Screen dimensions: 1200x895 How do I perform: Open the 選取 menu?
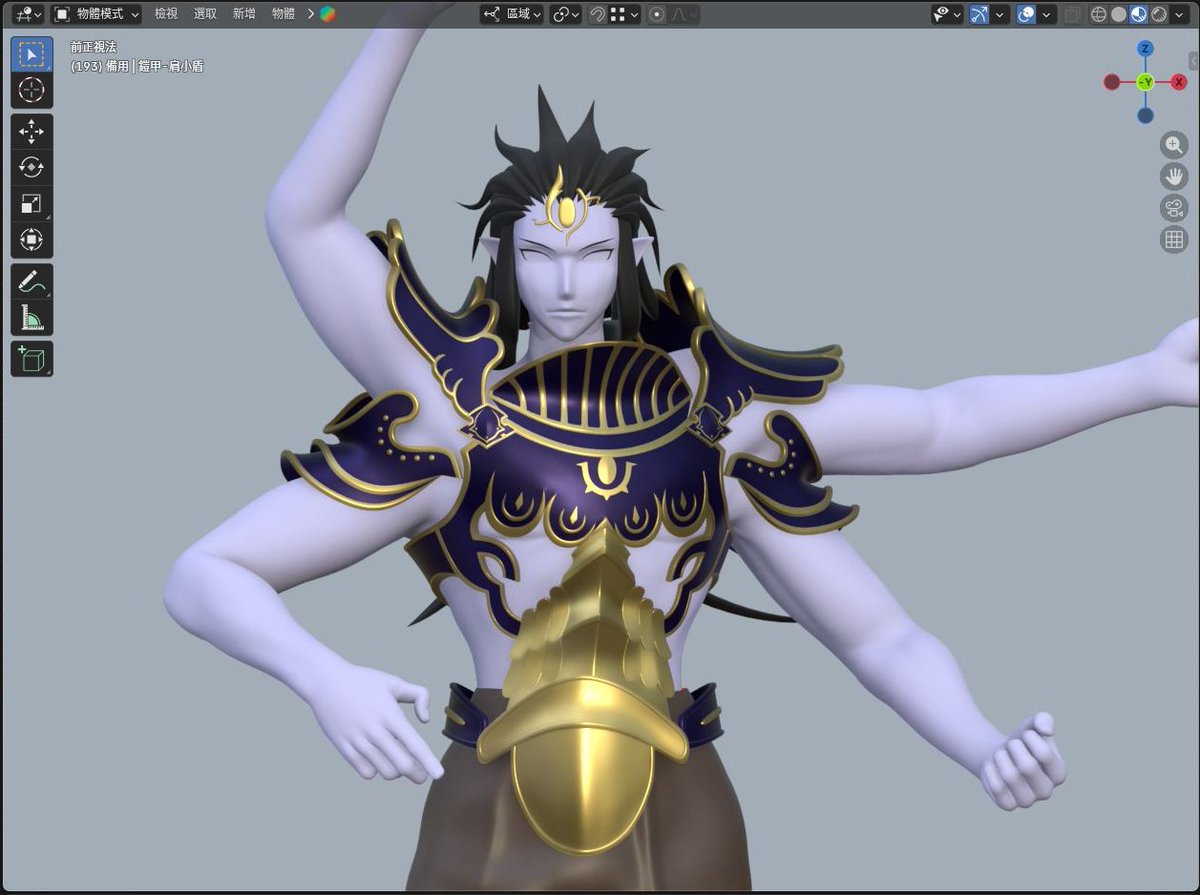tap(205, 14)
